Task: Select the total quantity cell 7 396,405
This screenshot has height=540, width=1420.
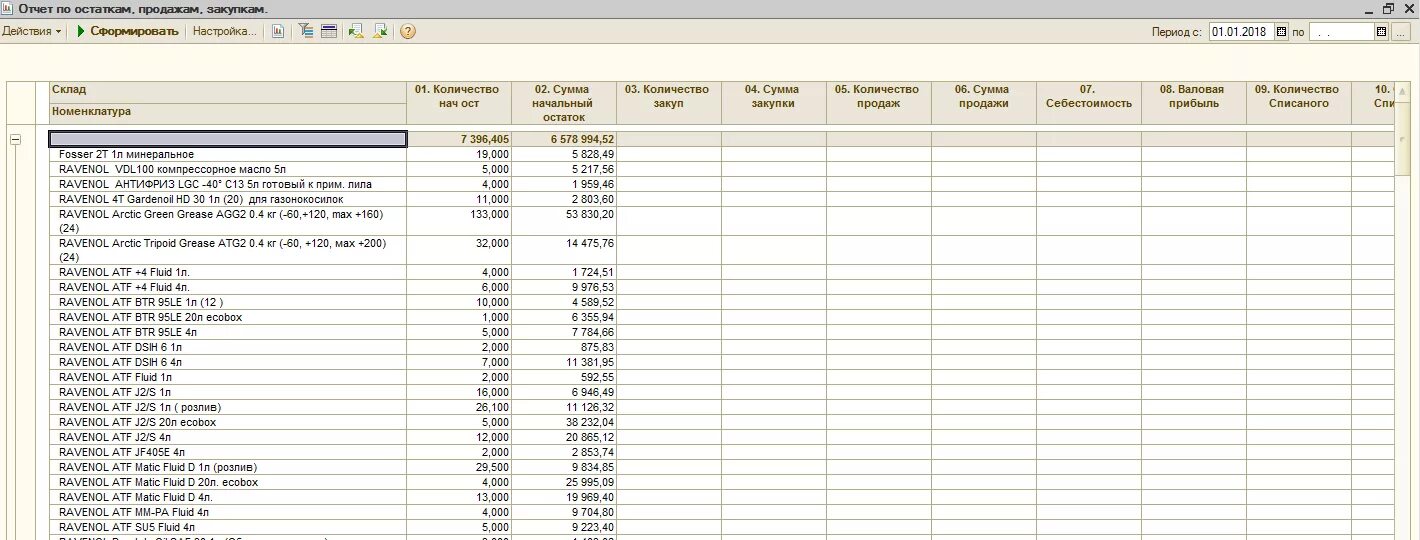Action: coord(459,139)
